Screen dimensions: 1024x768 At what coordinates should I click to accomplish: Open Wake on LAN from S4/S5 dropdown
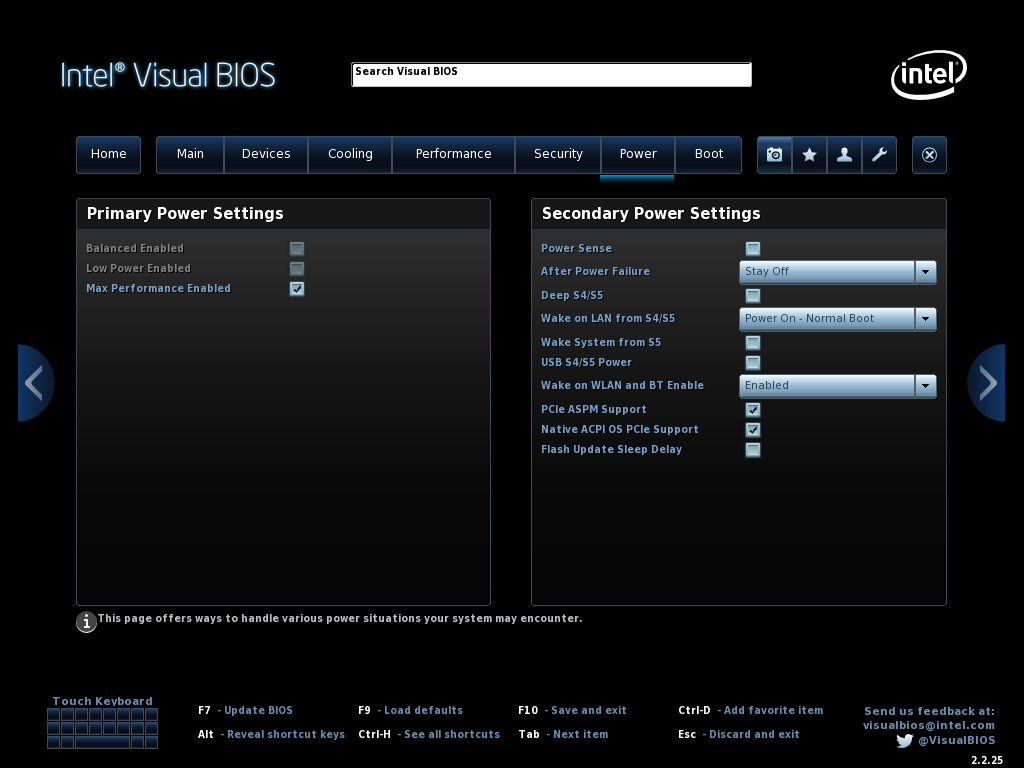click(x=925, y=319)
